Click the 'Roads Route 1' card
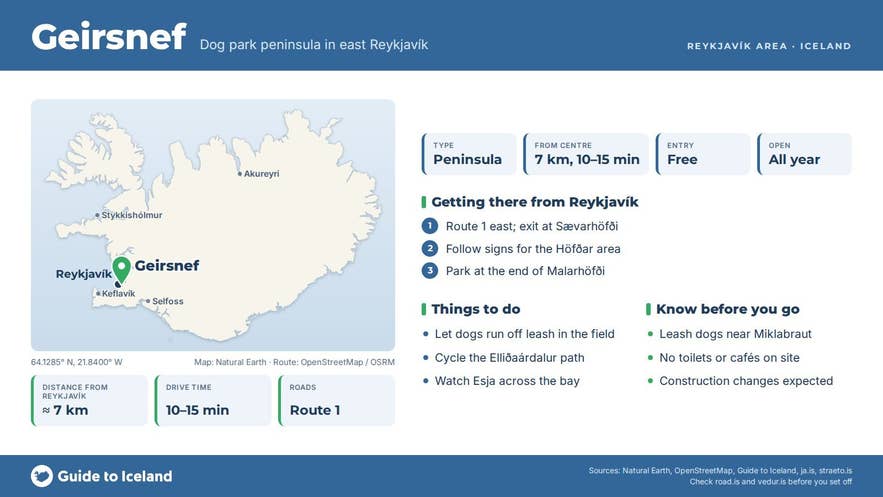The image size is (883, 497). click(x=337, y=400)
